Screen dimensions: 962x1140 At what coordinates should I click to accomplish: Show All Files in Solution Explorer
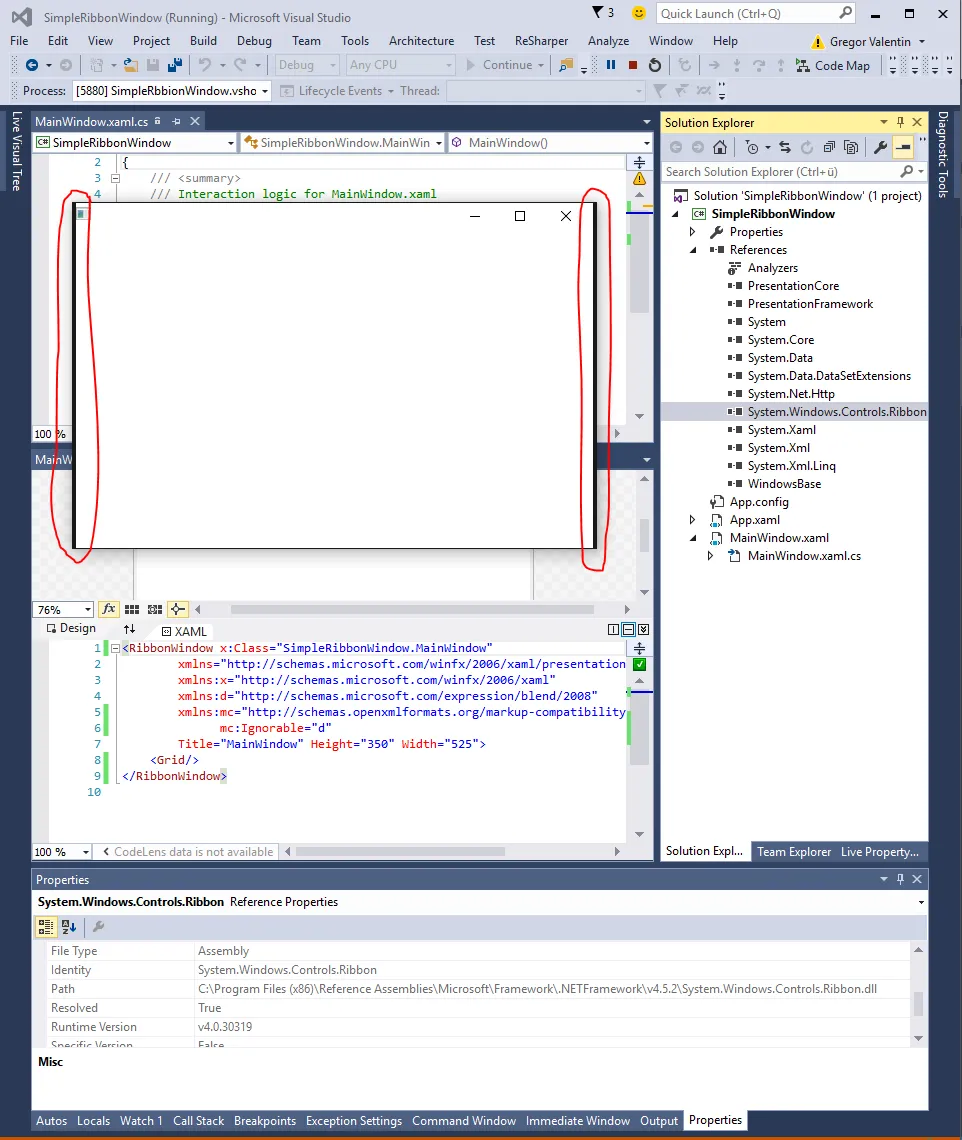tap(851, 148)
